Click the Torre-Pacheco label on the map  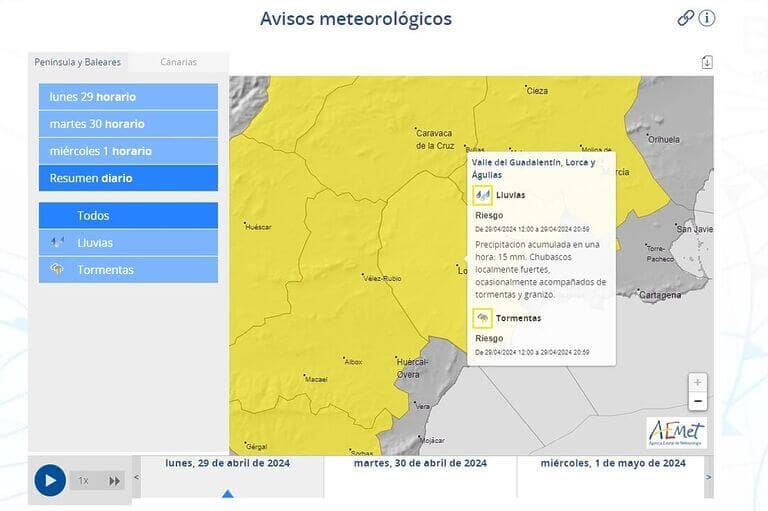[x=660, y=254]
